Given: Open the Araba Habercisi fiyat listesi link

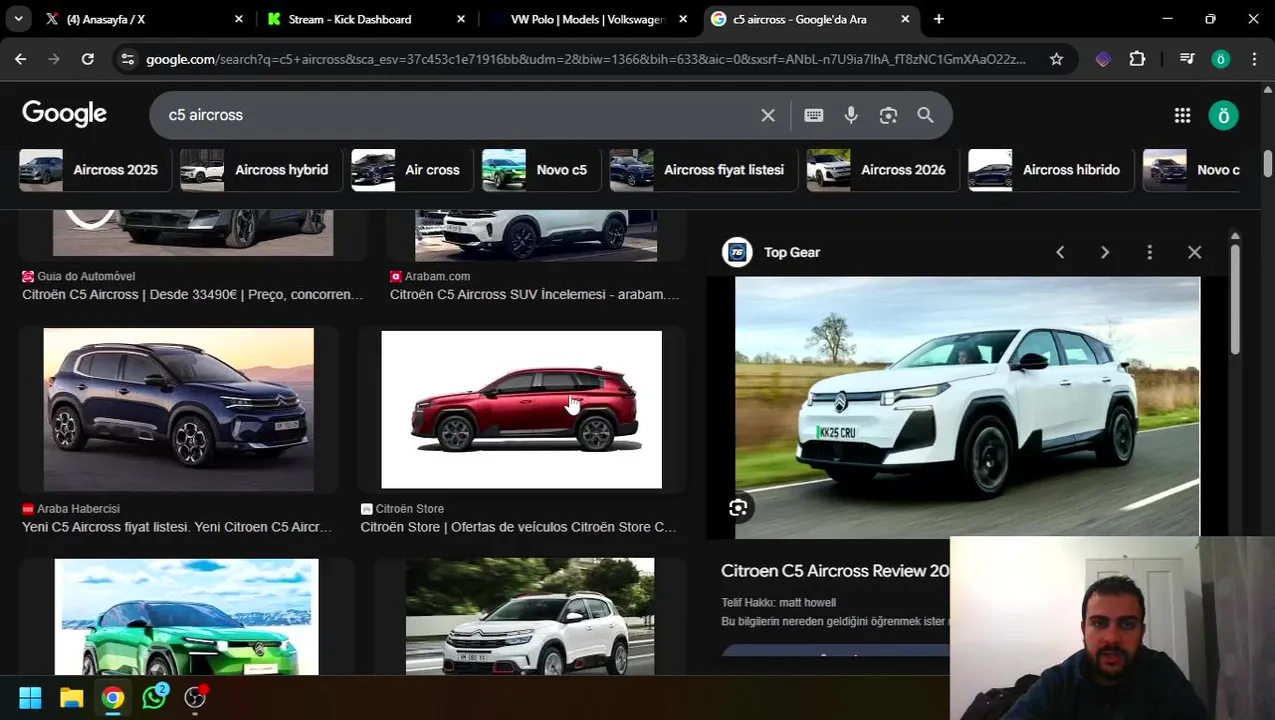Looking at the screenshot, I should tap(177, 527).
